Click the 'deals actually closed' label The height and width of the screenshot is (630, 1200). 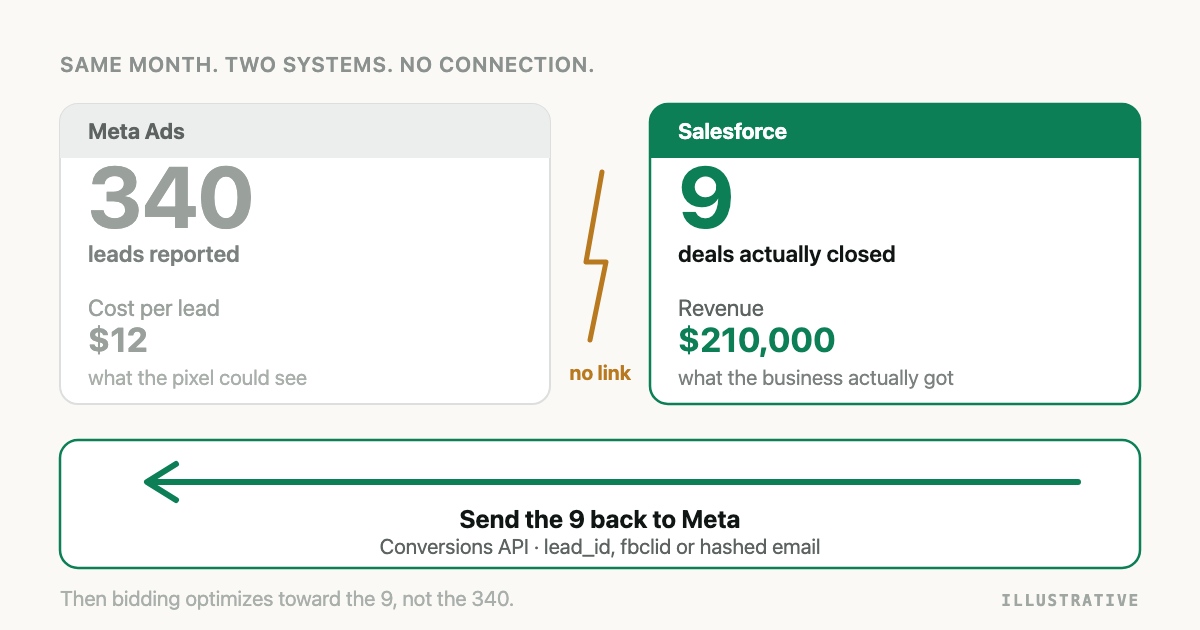point(787,254)
